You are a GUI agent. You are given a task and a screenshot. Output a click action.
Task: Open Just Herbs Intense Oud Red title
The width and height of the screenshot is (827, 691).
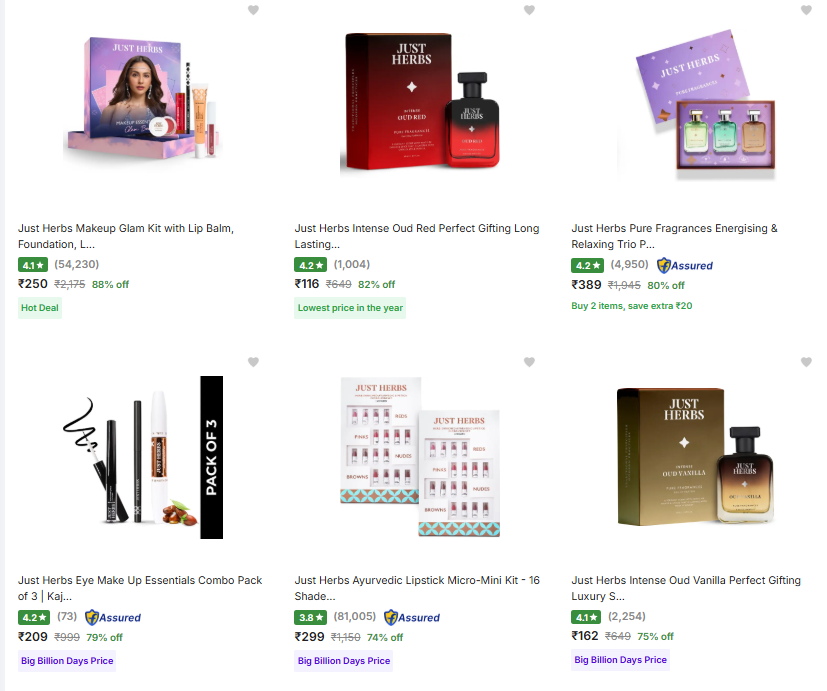(417, 236)
